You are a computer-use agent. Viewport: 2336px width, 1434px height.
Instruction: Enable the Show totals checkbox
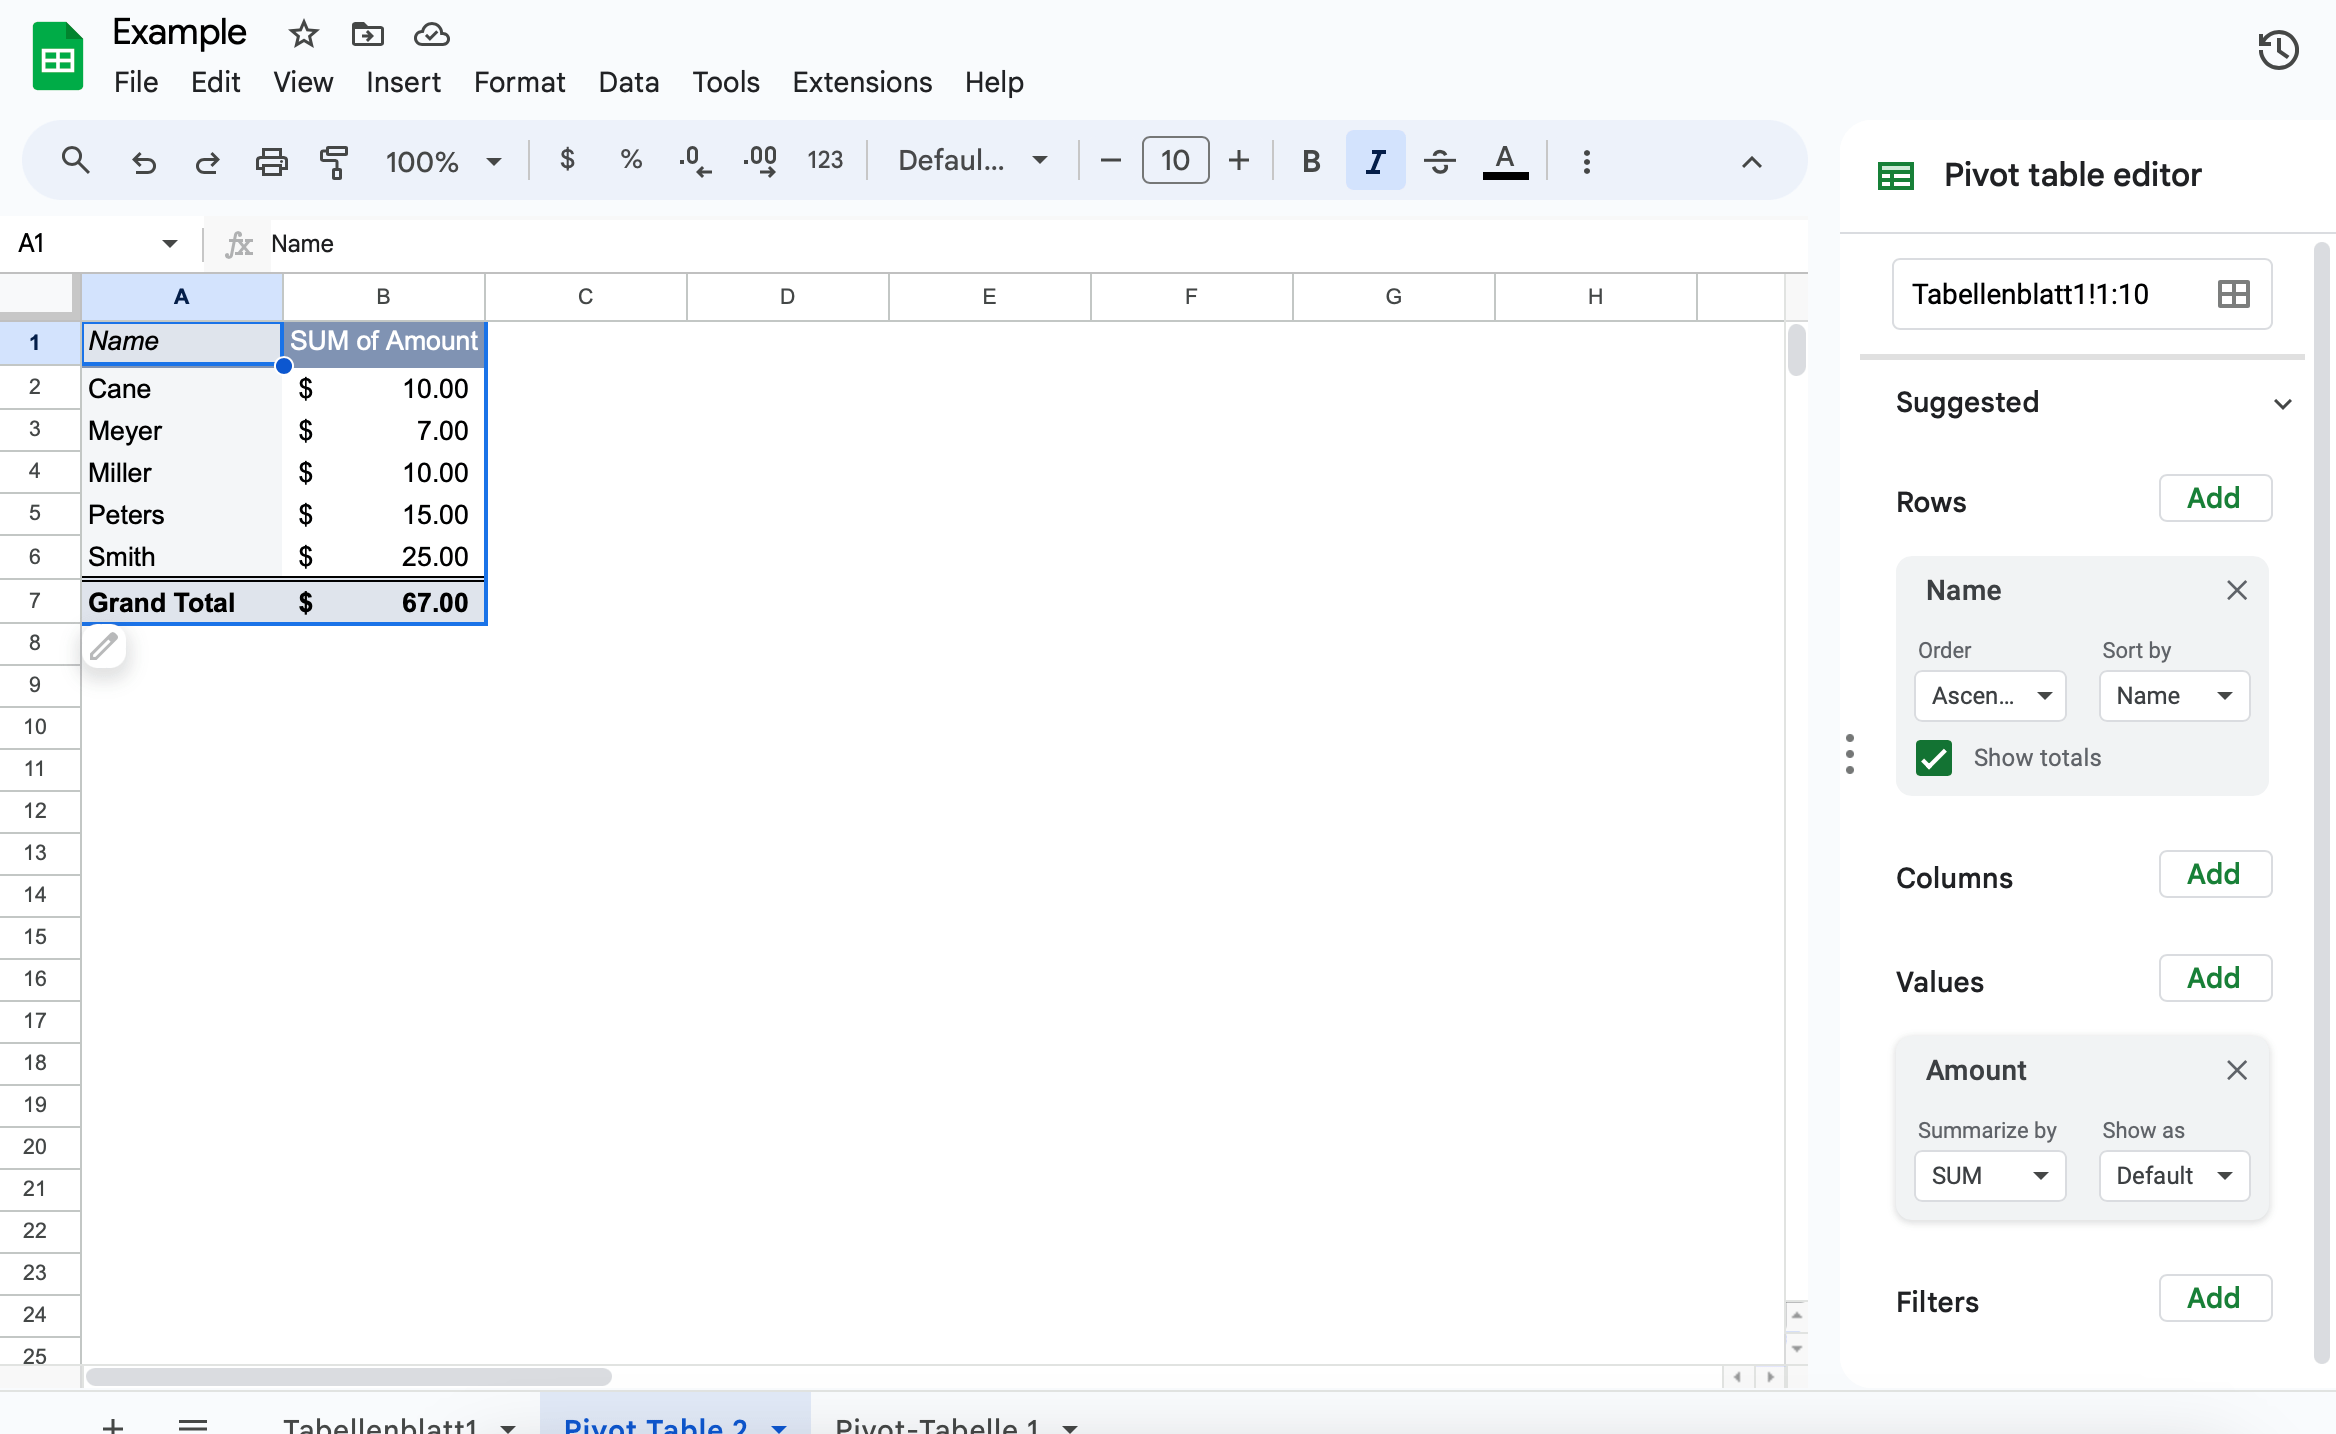click(x=1934, y=758)
